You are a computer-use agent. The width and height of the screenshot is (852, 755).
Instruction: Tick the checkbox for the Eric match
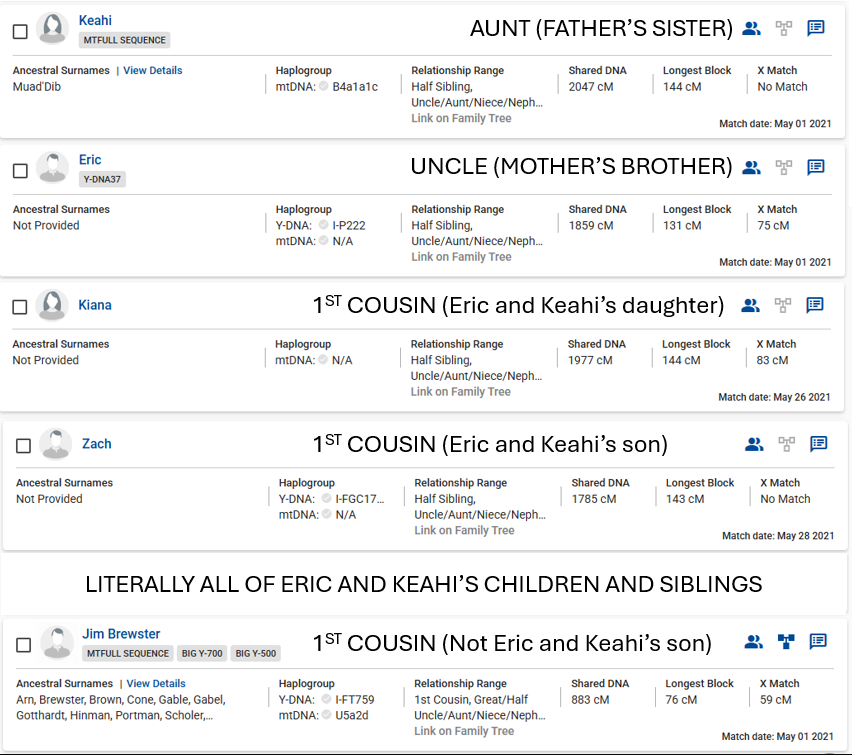click(20, 171)
